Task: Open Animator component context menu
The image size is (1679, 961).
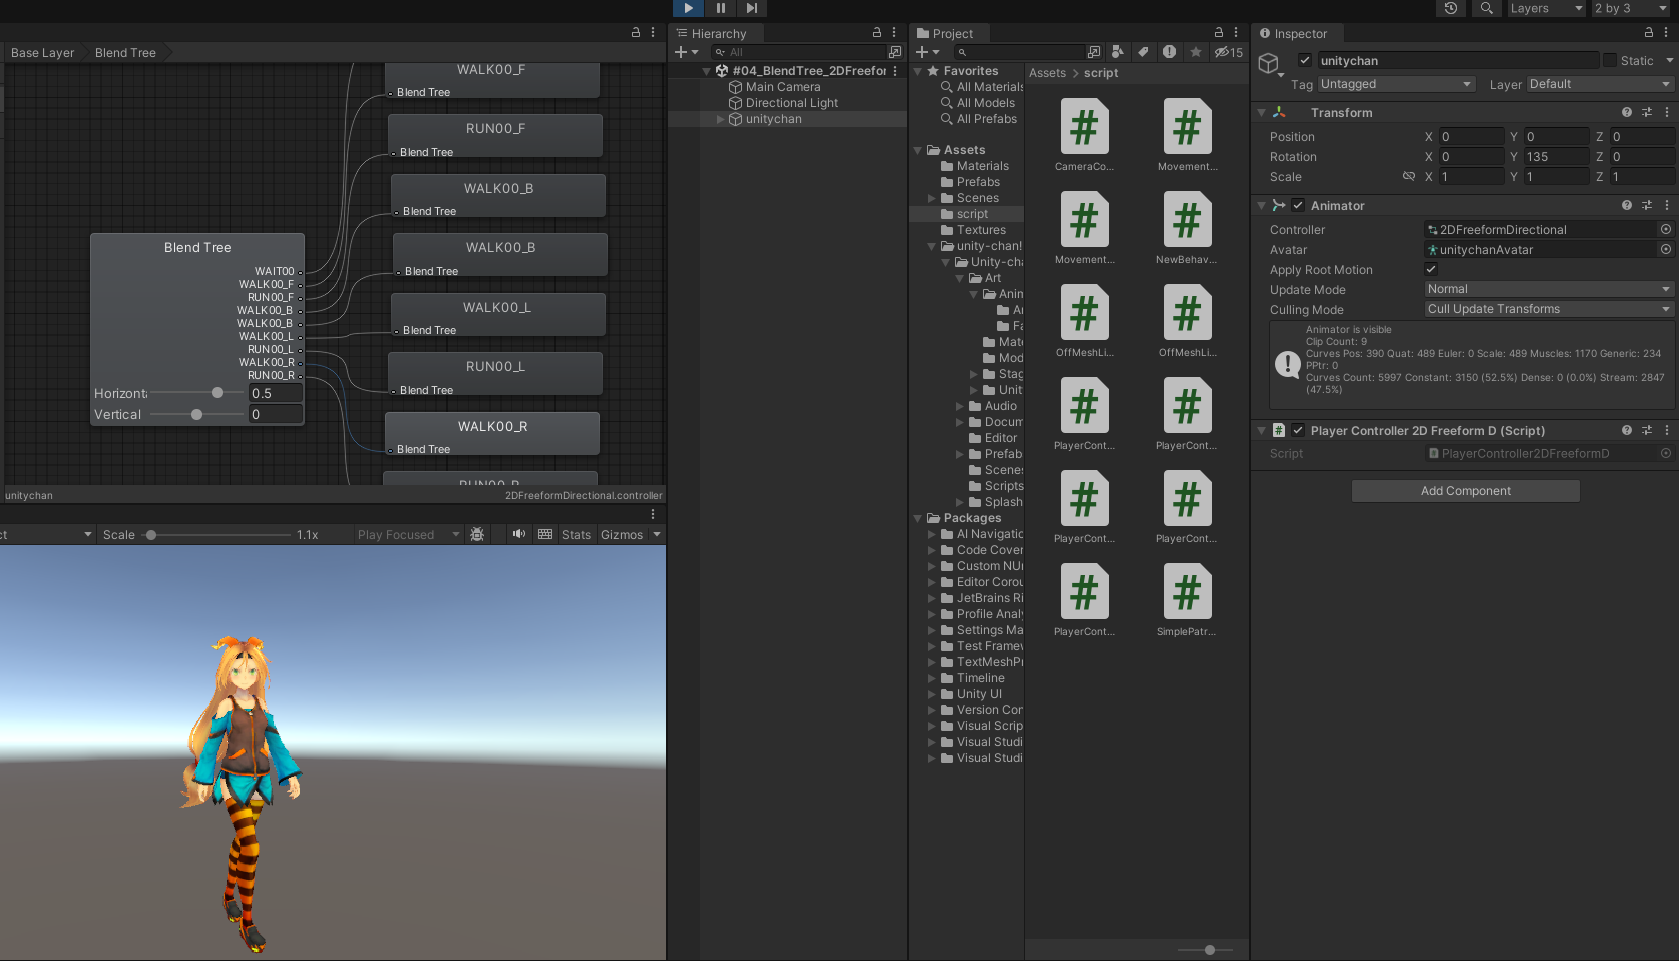Action: tap(1667, 205)
